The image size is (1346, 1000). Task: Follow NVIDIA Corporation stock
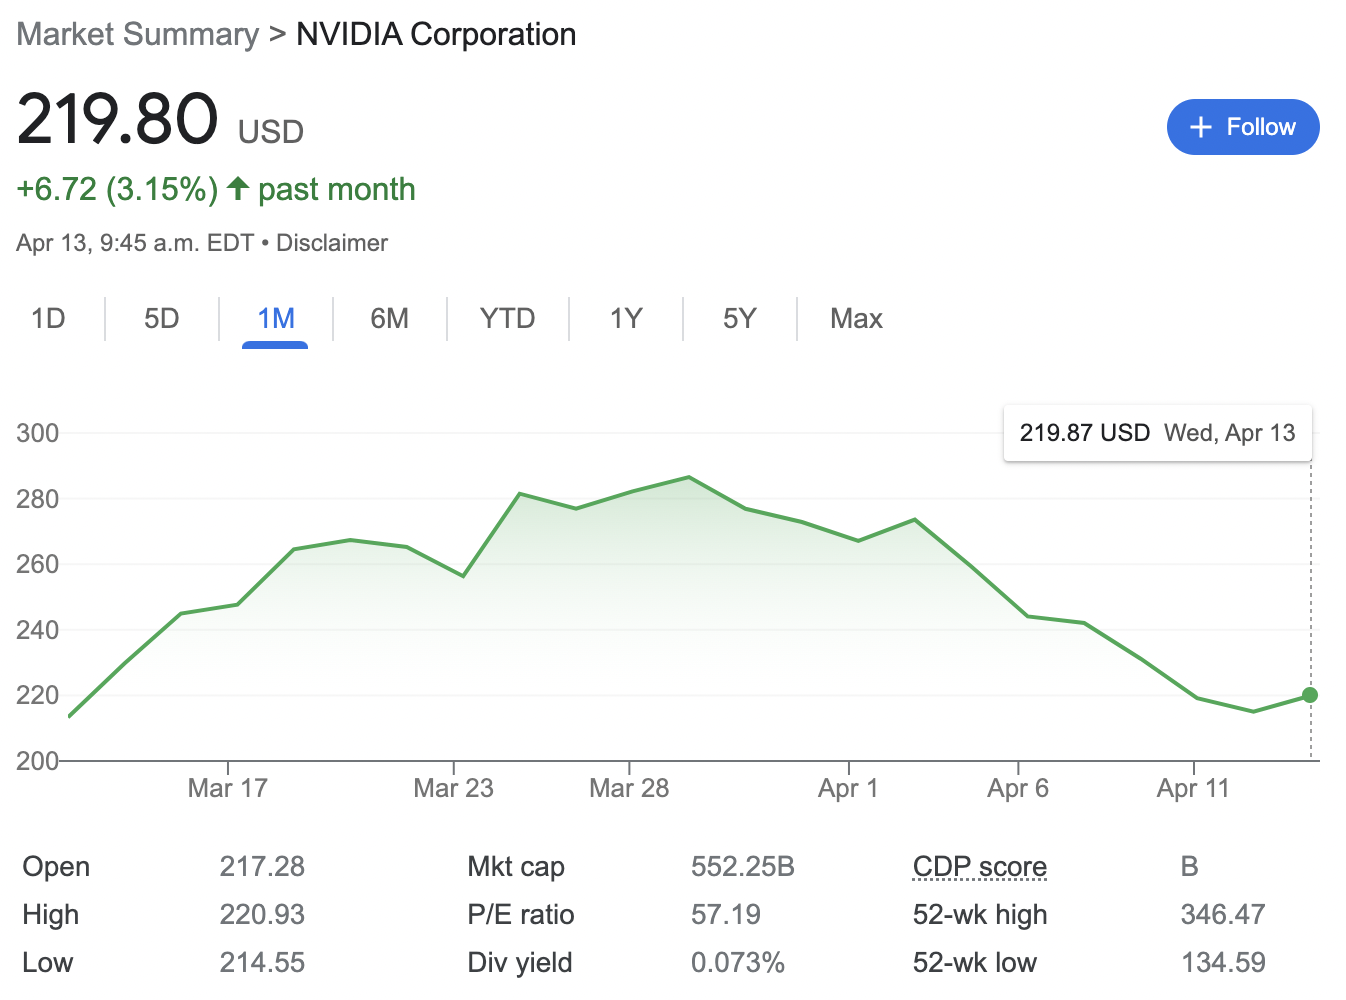[x=1242, y=127]
